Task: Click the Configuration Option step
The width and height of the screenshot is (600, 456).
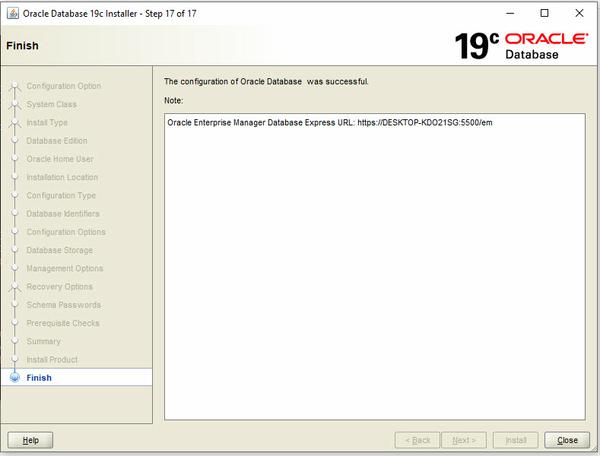Action: click(63, 86)
